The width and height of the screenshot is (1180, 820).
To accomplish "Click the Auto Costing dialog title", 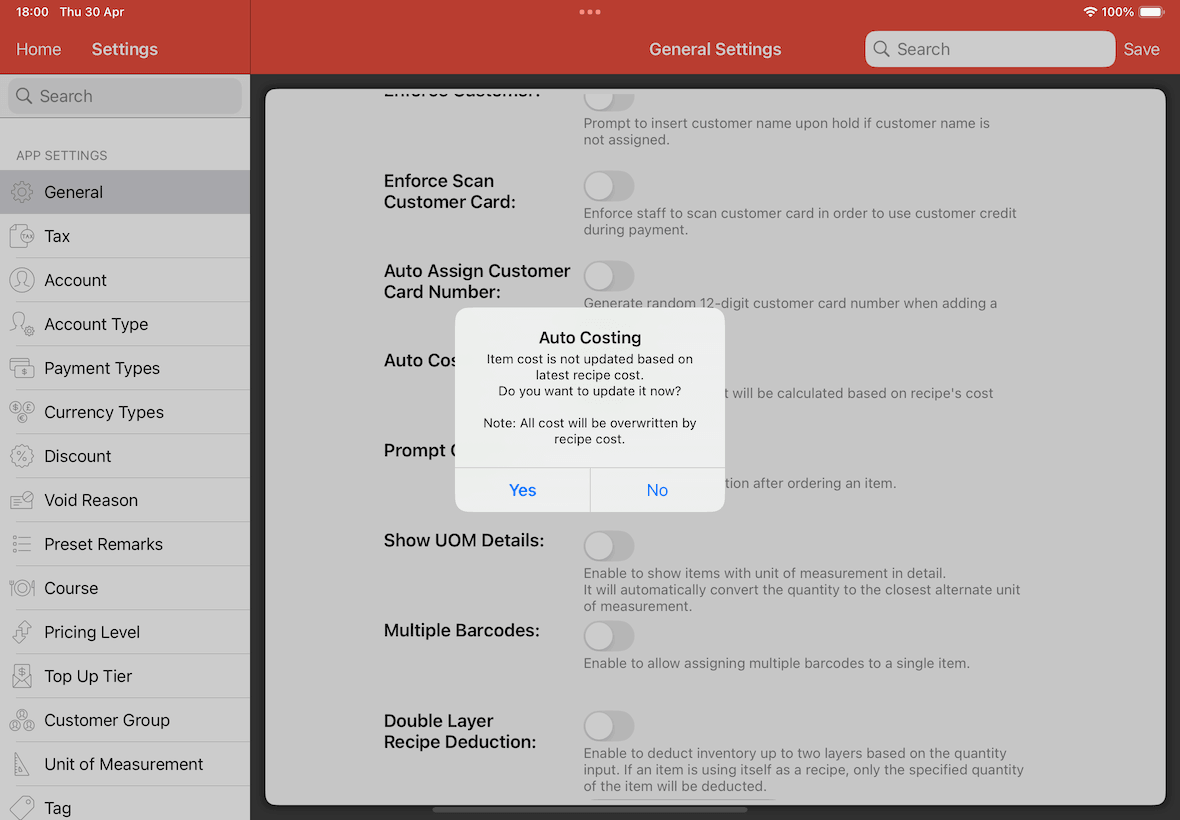I will coord(590,338).
